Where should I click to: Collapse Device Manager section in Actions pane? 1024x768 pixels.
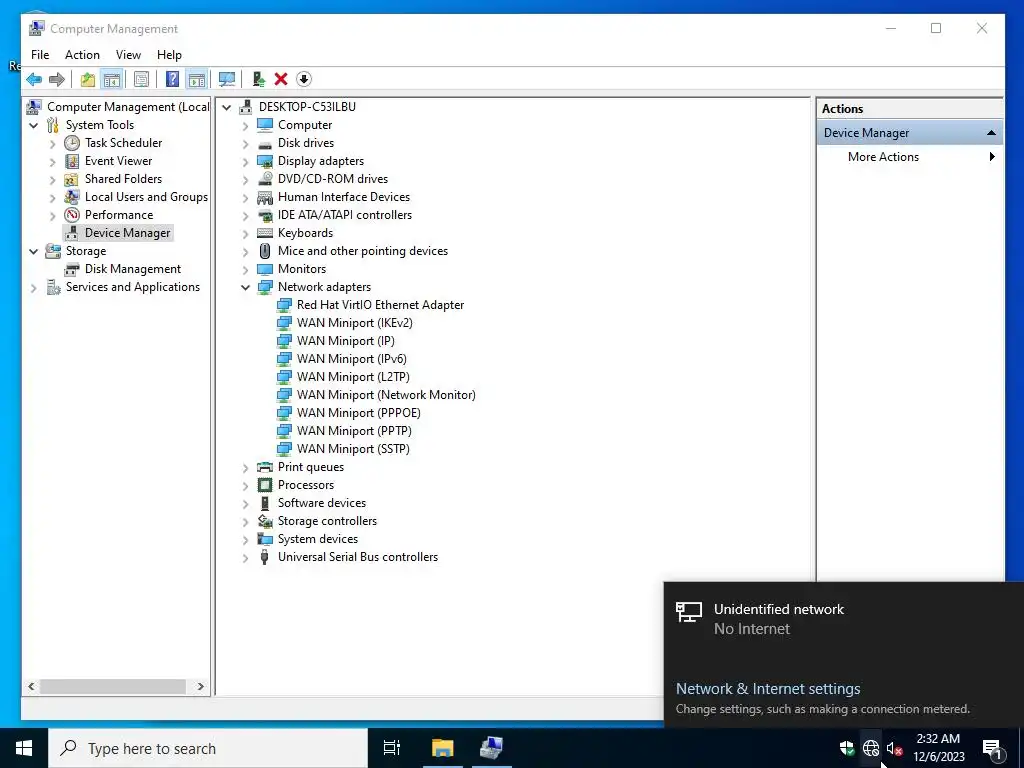[991, 133]
